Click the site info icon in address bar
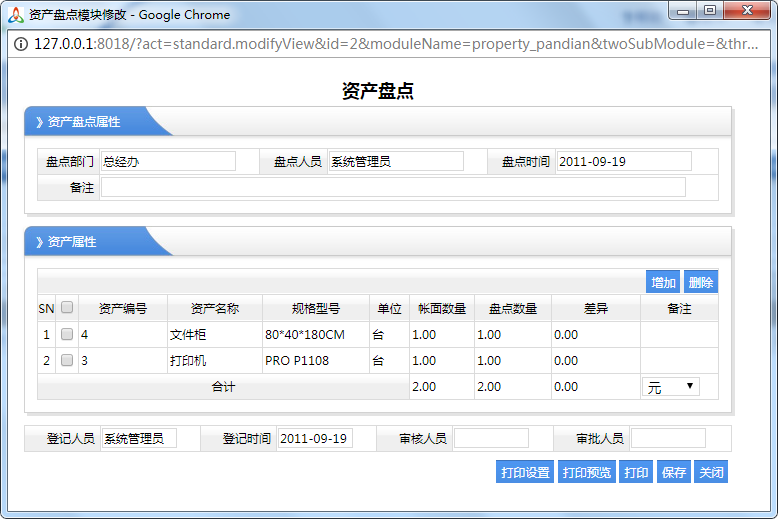The image size is (778, 519). click(22, 44)
